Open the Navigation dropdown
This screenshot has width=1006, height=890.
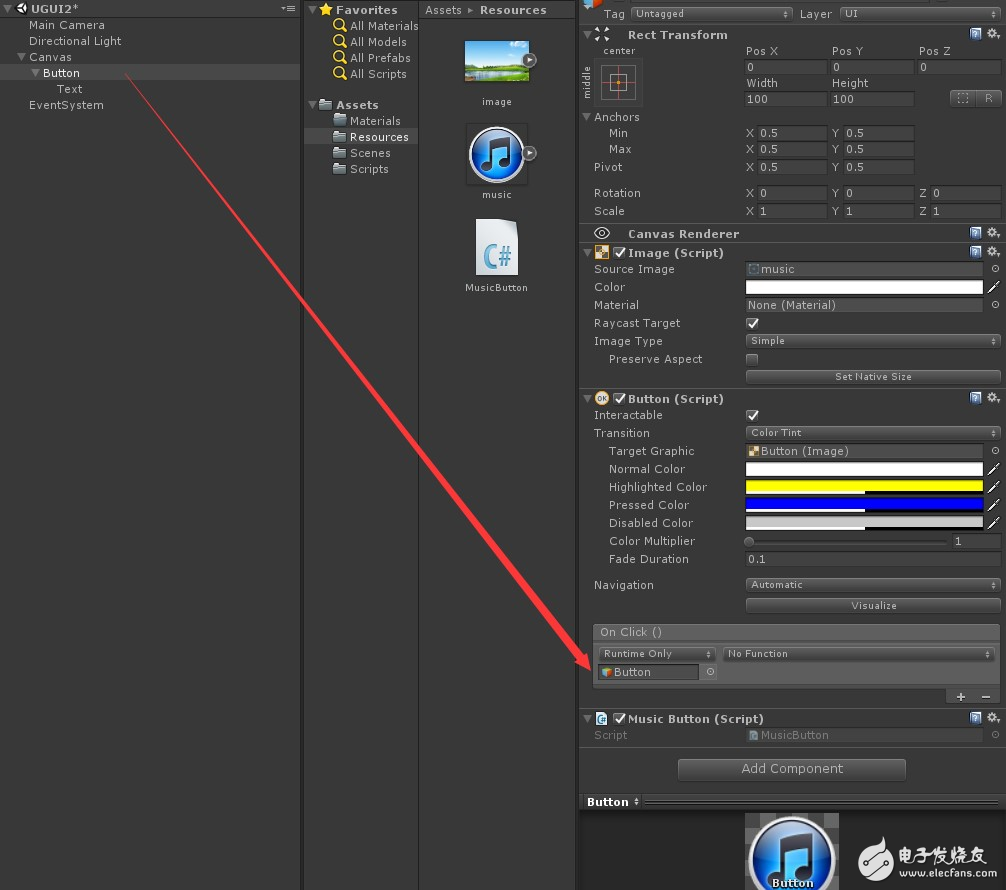click(870, 584)
